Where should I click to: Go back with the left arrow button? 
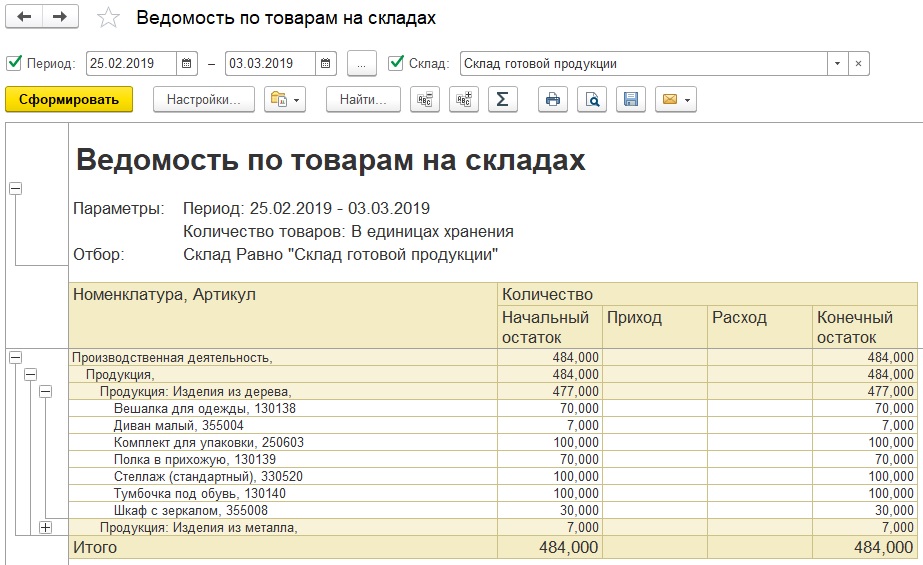24,16
